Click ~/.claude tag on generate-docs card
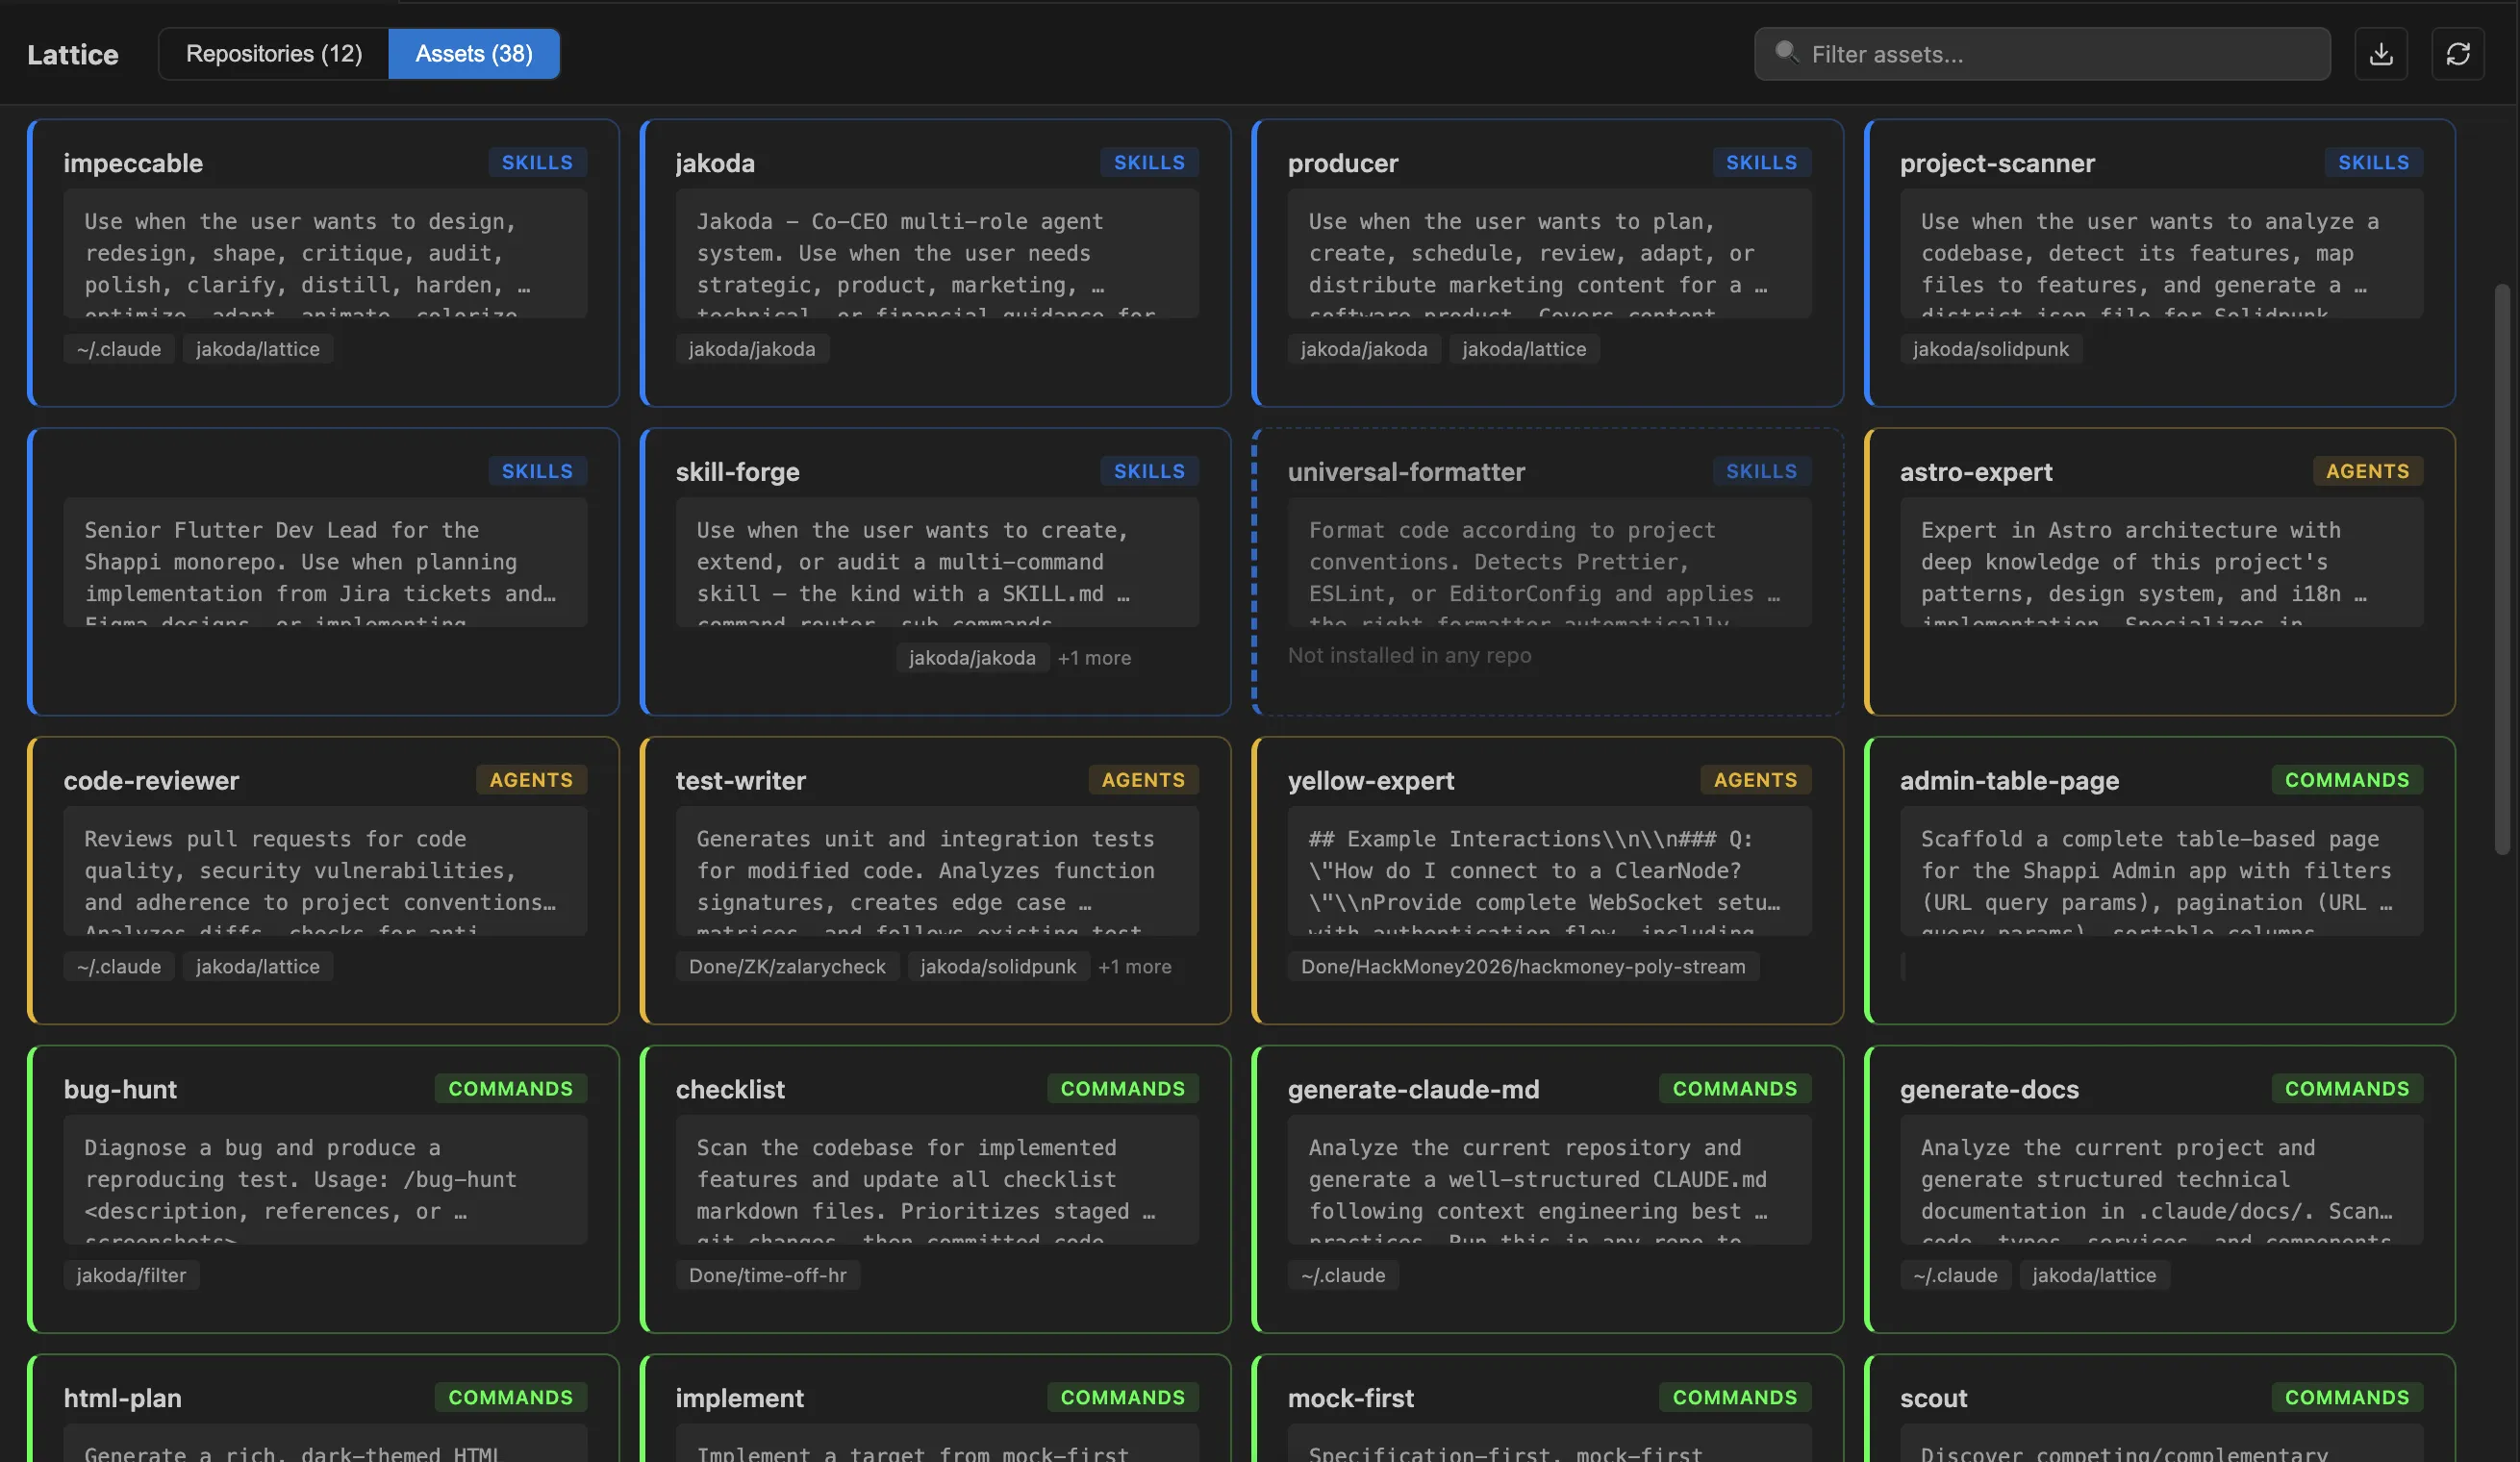Viewport: 2520px width, 1462px height. 1955,1276
